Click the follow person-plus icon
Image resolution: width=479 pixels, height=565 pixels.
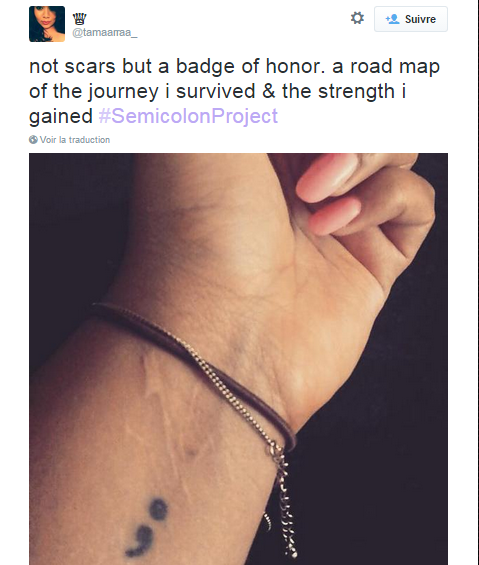coord(392,19)
